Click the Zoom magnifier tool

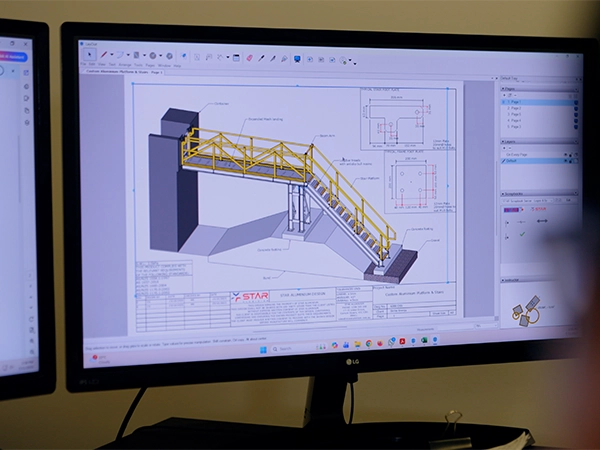(x=344, y=60)
